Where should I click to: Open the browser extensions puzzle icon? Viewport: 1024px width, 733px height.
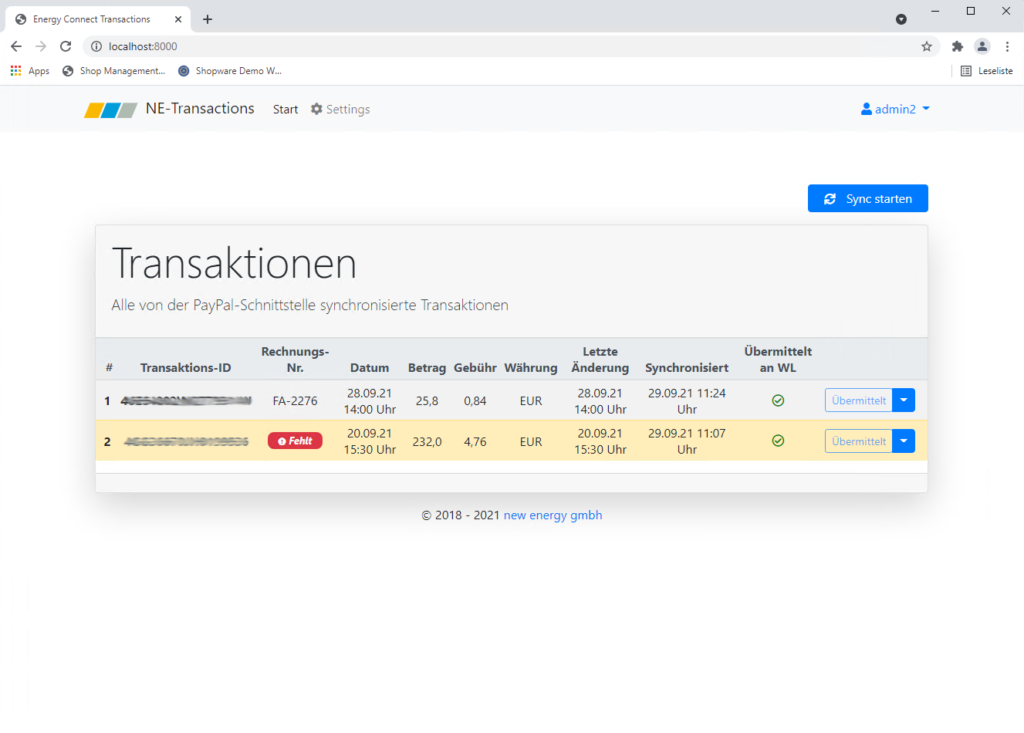tap(957, 46)
